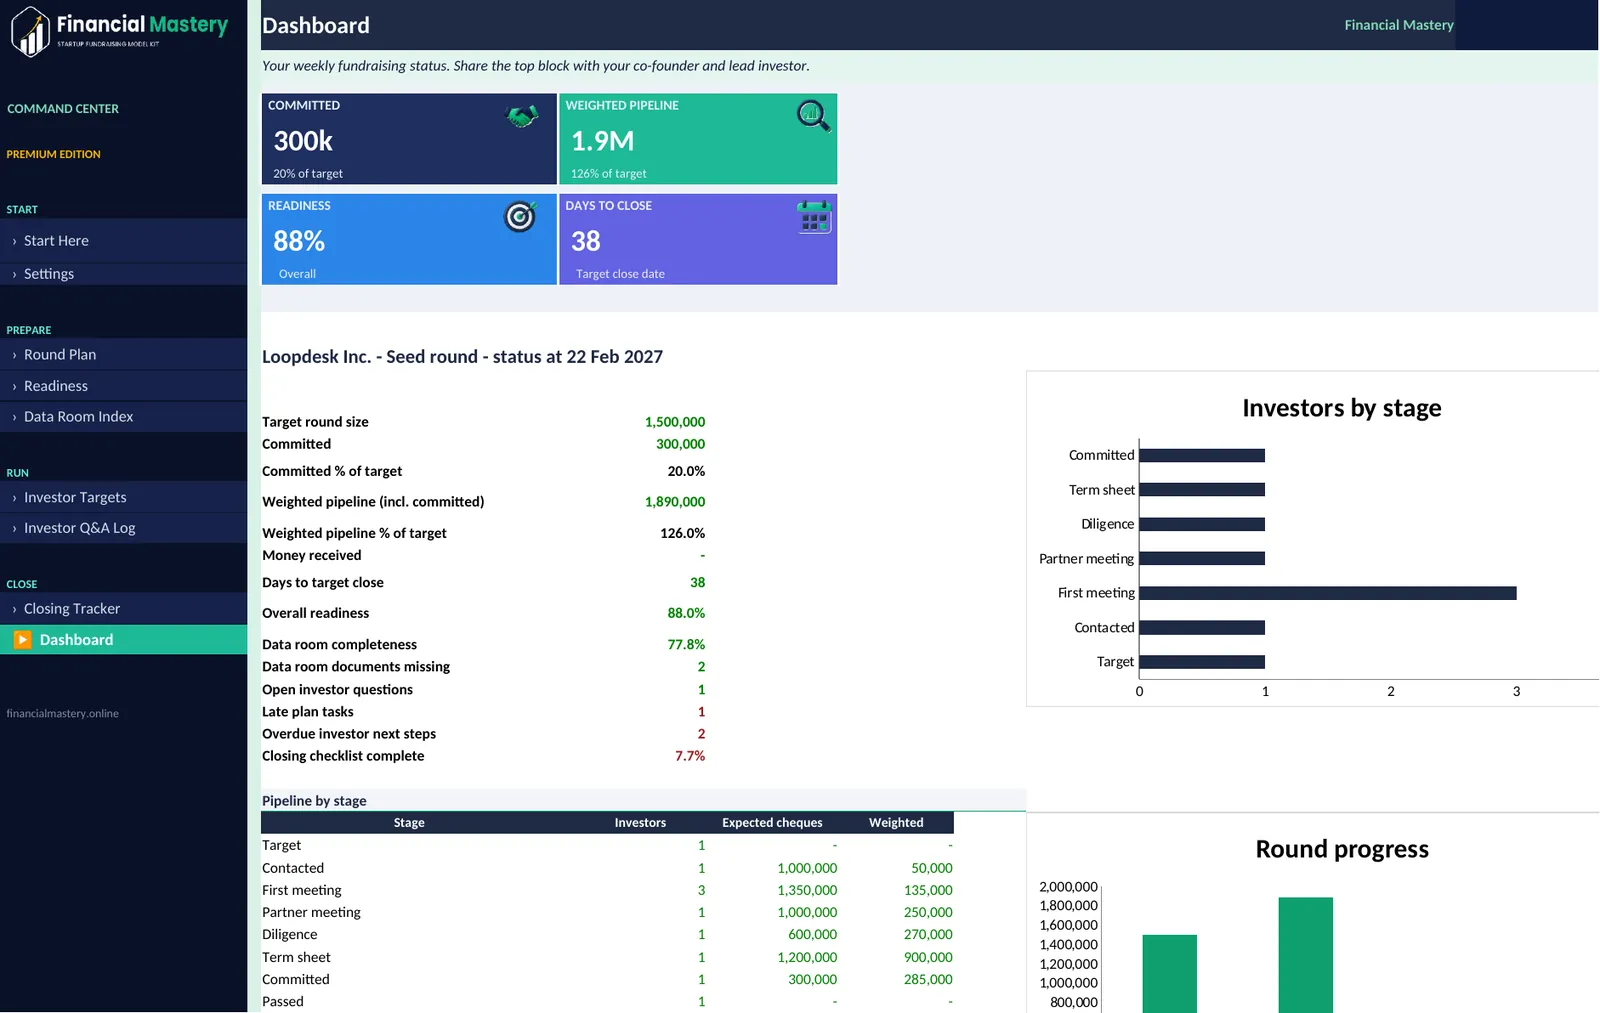Click the Expected cheques column header
Image resolution: width=1600 pixels, height=1013 pixels.
pyautogui.click(x=772, y=823)
